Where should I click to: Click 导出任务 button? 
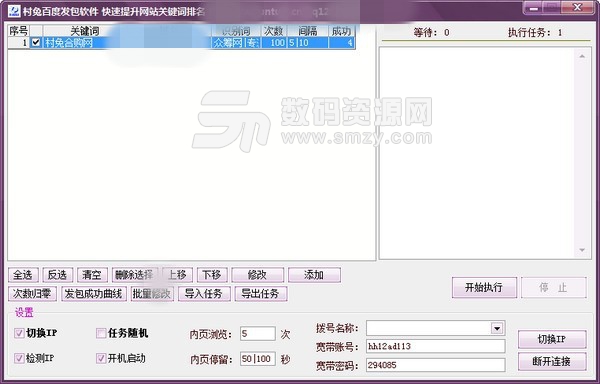pos(261,294)
